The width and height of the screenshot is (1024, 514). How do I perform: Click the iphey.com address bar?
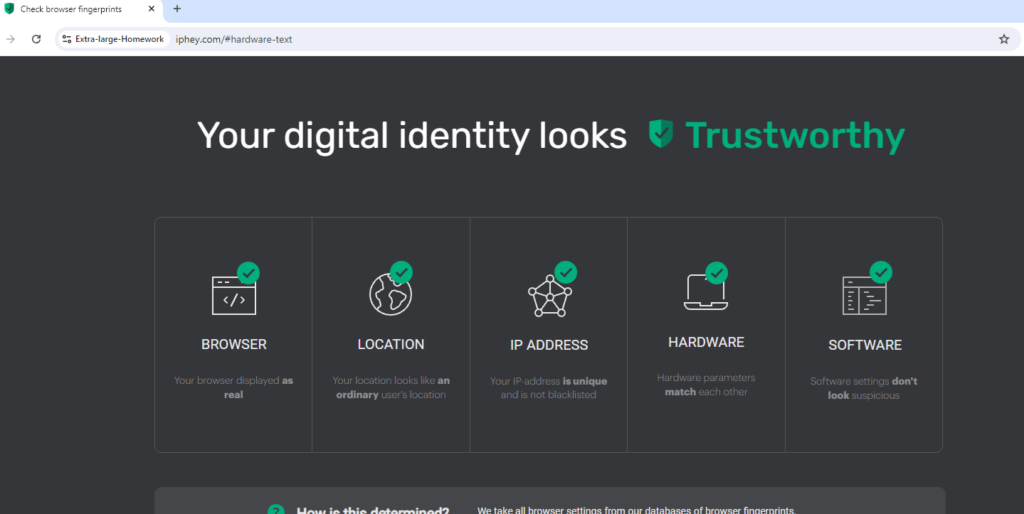point(500,39)
